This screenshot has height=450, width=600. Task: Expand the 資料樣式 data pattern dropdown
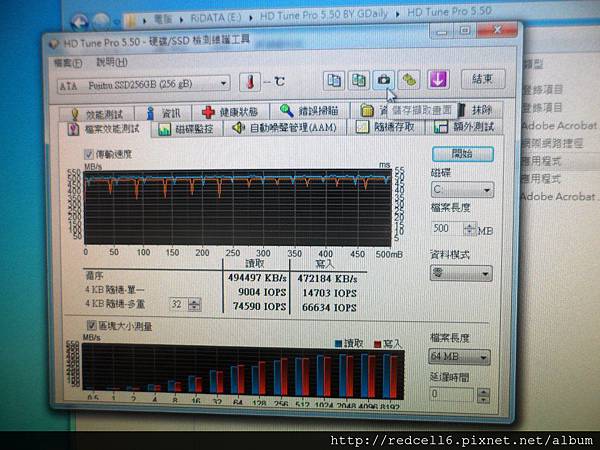tap(461, 274)
